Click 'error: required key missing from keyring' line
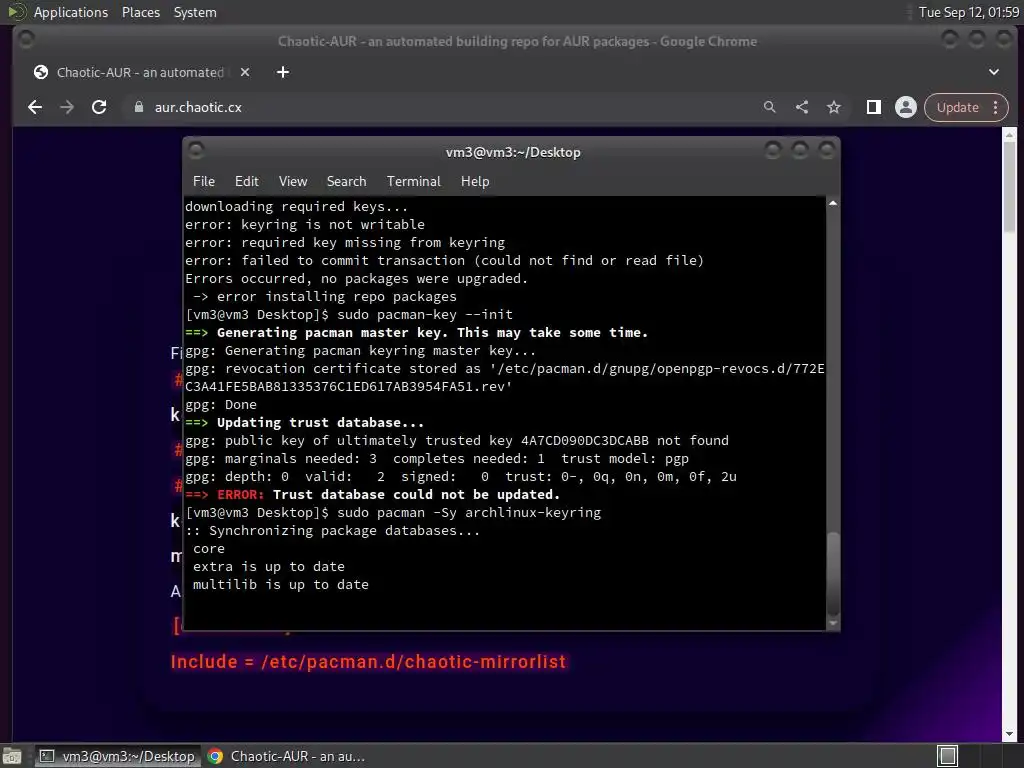The height and width of the screenshot is (768, 1024). point(345,242)
